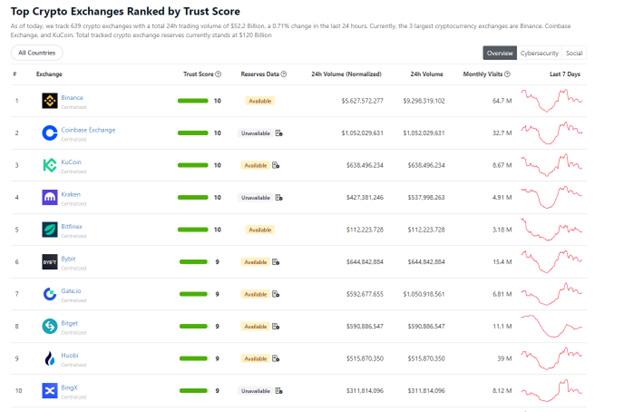Image resolution: width=624 pixels, height=412 pixels.
Task: Sort by the Trust Score column header
Action: [198, 74]
